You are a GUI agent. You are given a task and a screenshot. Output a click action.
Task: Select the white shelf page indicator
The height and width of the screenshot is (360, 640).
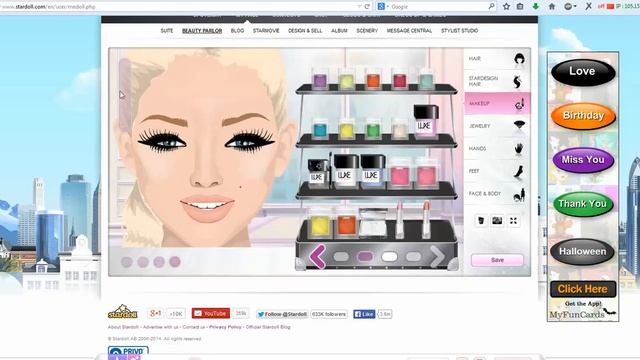tap(389, 256)
